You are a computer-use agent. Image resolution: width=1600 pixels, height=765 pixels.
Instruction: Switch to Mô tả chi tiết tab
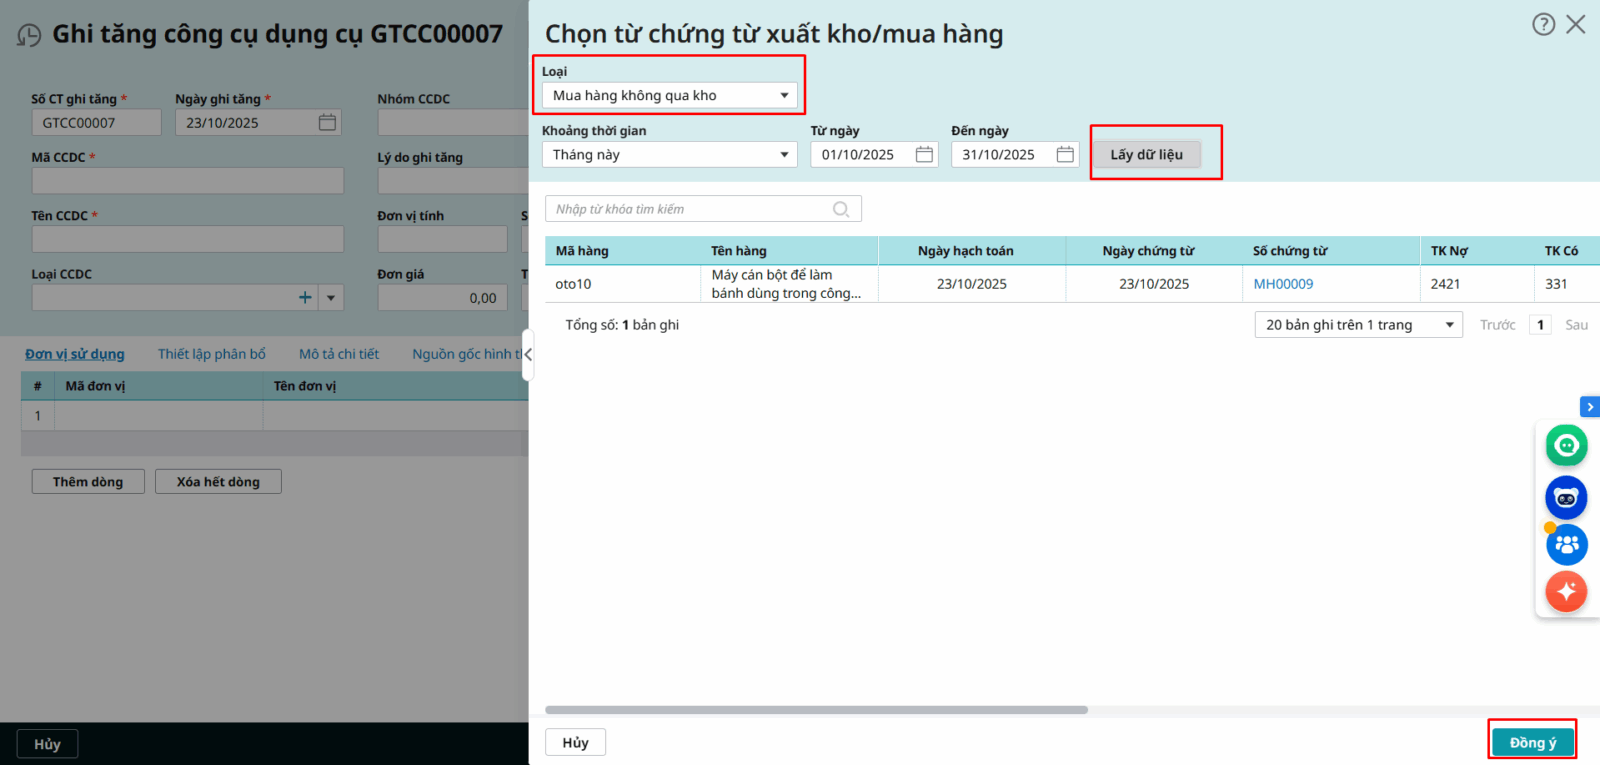[x=339, y=354]
